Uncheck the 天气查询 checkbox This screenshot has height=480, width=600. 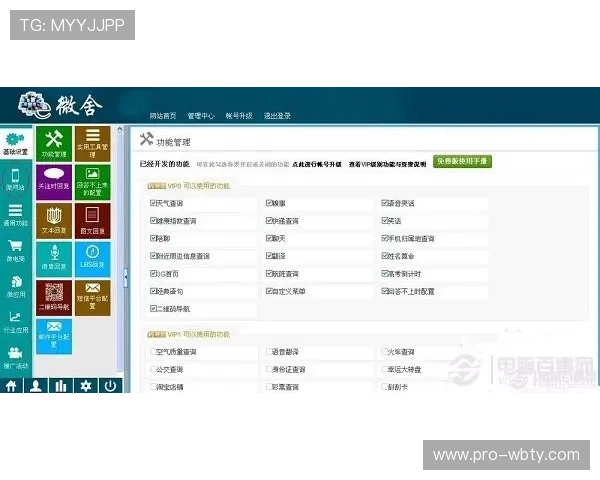pyautogui.click(x=153, y=203)
